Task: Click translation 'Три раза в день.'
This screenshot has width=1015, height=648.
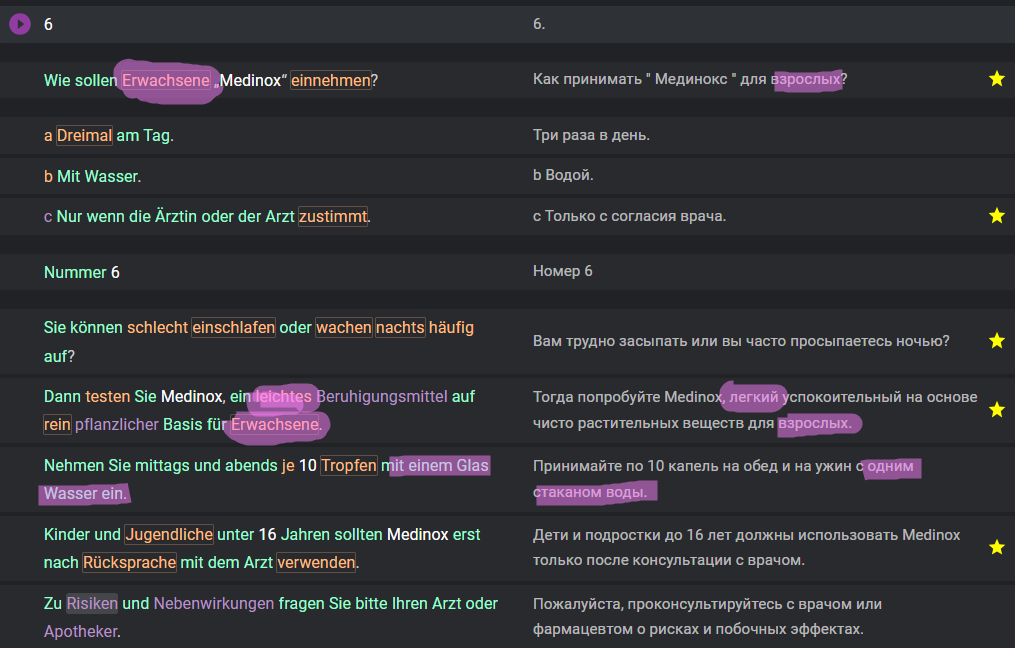Action: pyautogui.click(x=591, y=135)
